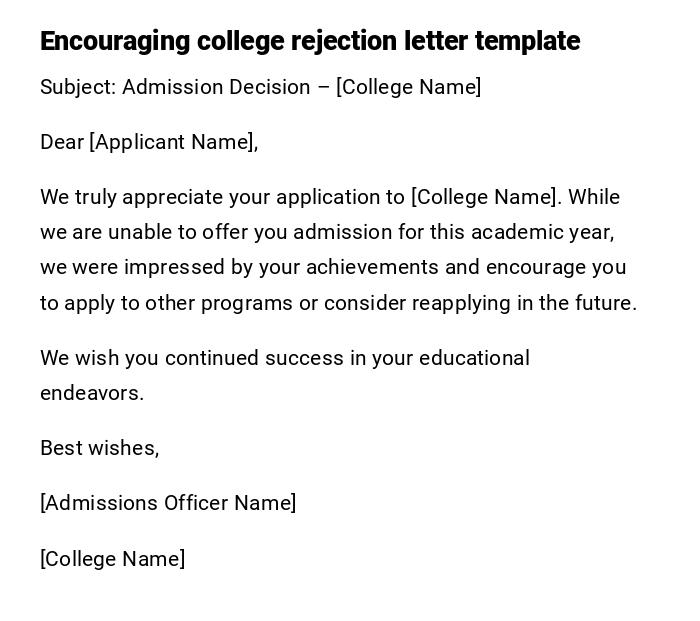The image size is (700, 621).
Task: Click the phrase "academic year"
Action: tap(556, 232)
